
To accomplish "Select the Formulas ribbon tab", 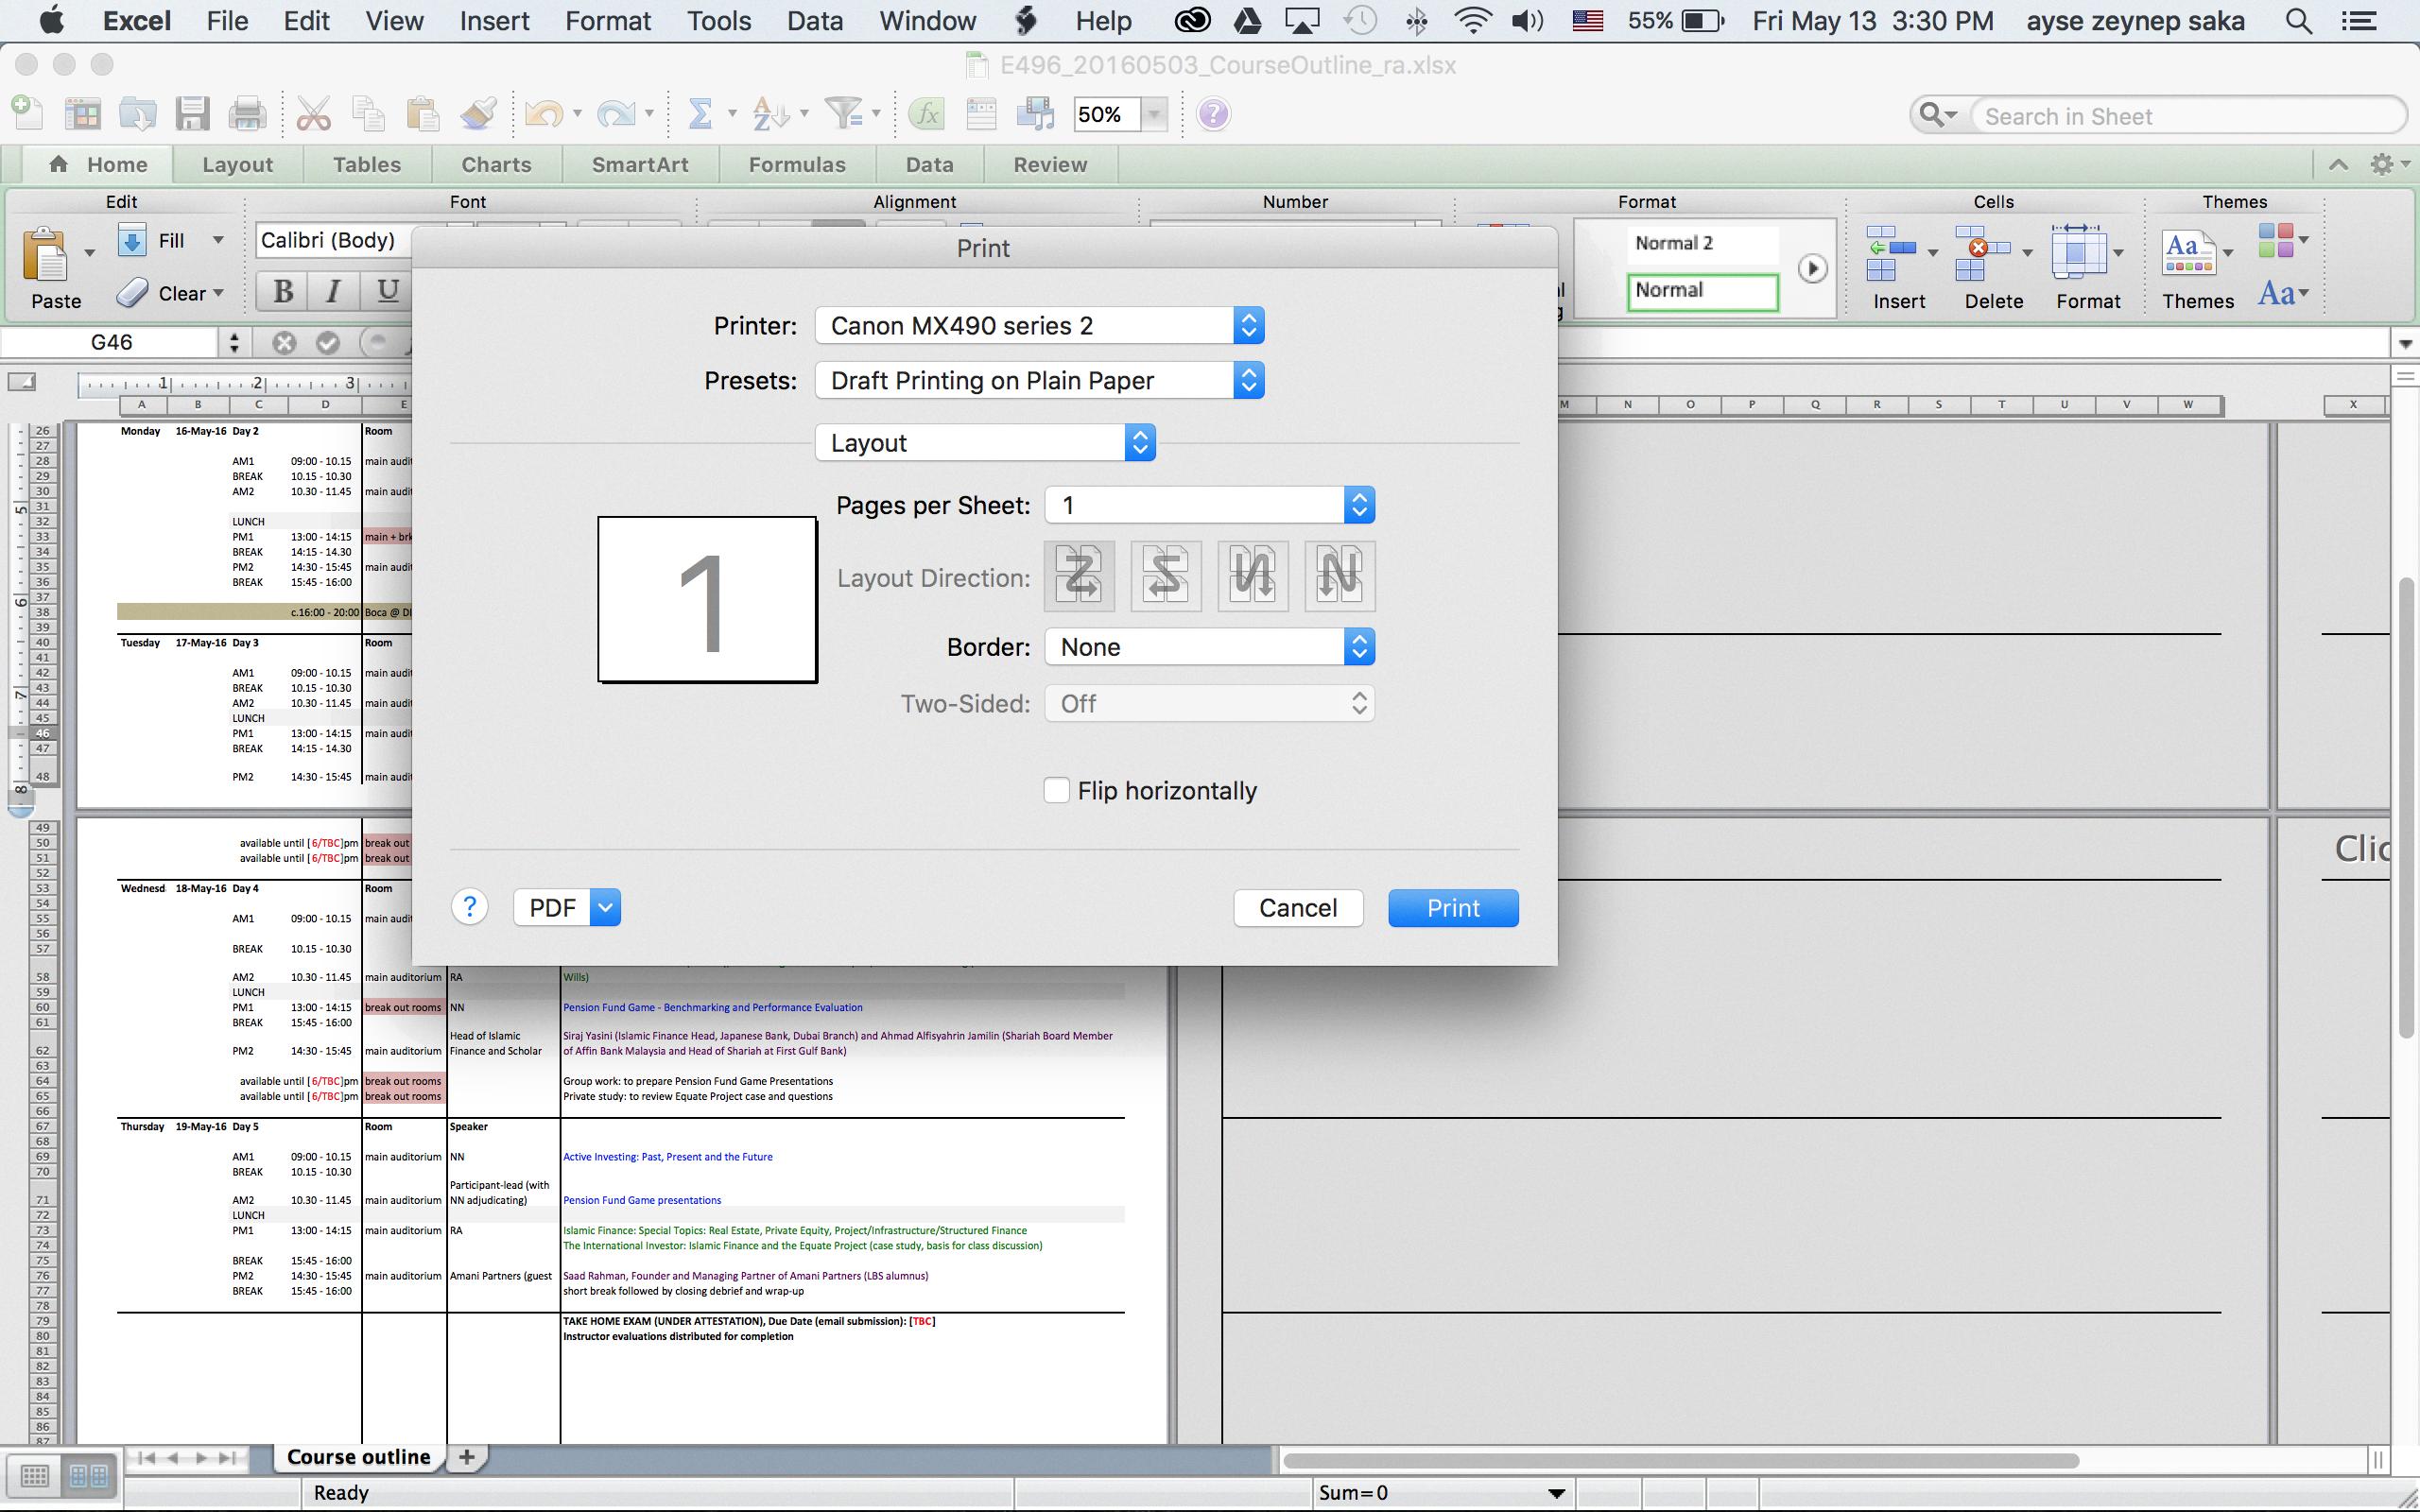I will tap(794, 163).
